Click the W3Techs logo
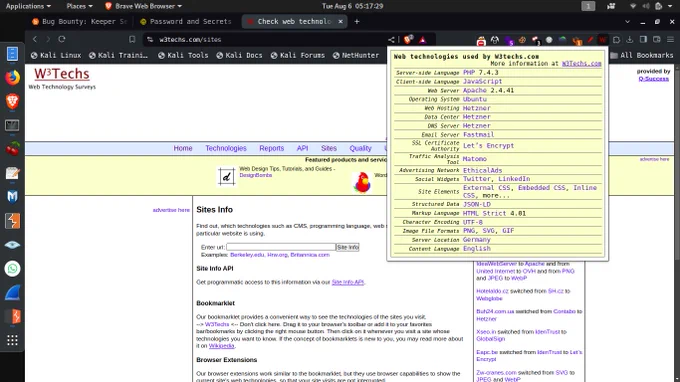Image resolution: width=680 pixels, height=382 pixels. coord(62,74)
